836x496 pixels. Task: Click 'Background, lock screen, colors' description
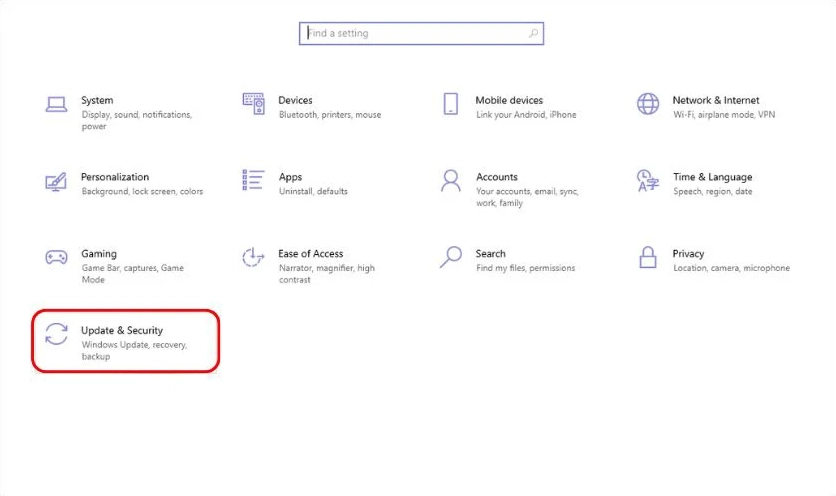(142, 191)
